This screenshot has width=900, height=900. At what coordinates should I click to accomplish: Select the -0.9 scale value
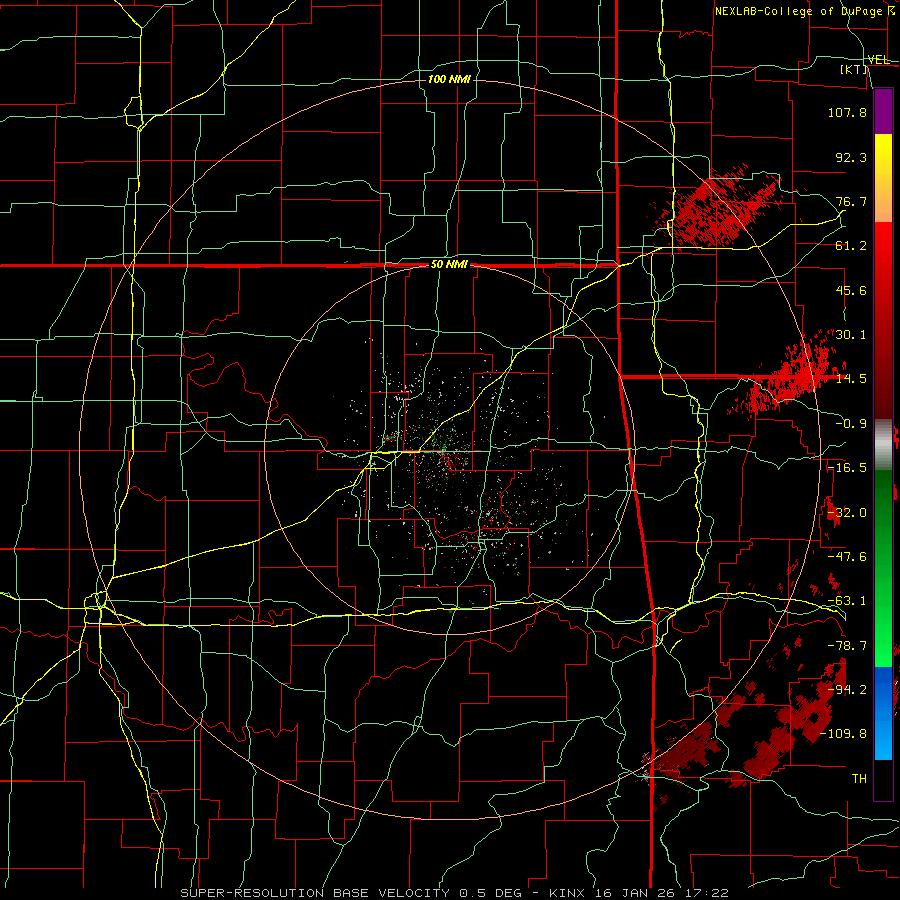[851, 424]
